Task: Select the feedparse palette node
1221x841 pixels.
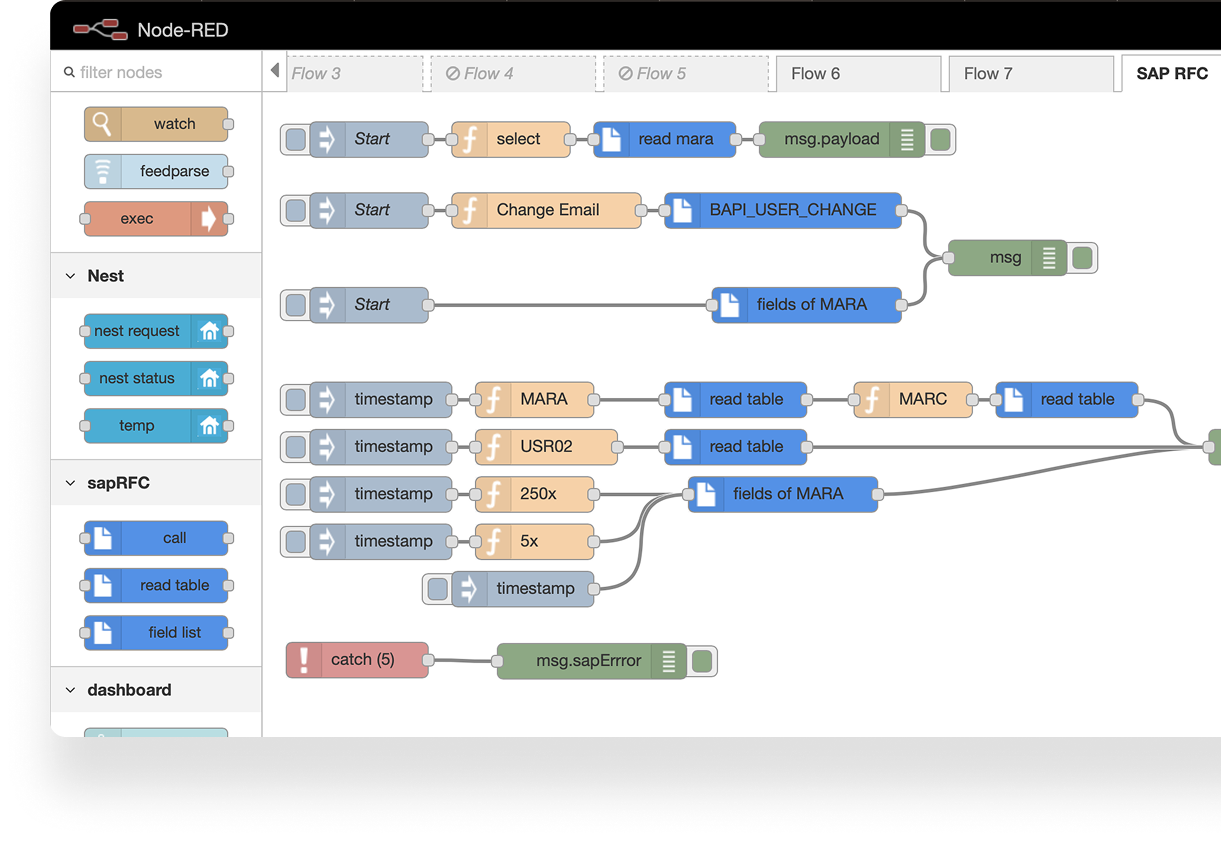Action: coord(156,171)
